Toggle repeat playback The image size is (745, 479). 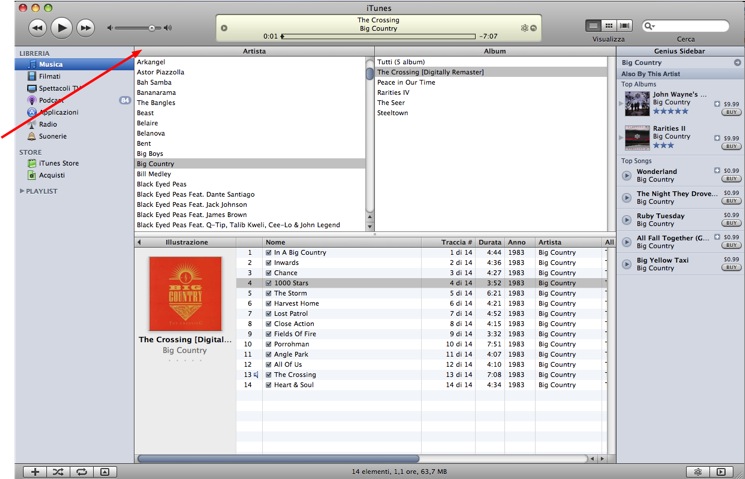pyautogui.click(x=82, y=472)
